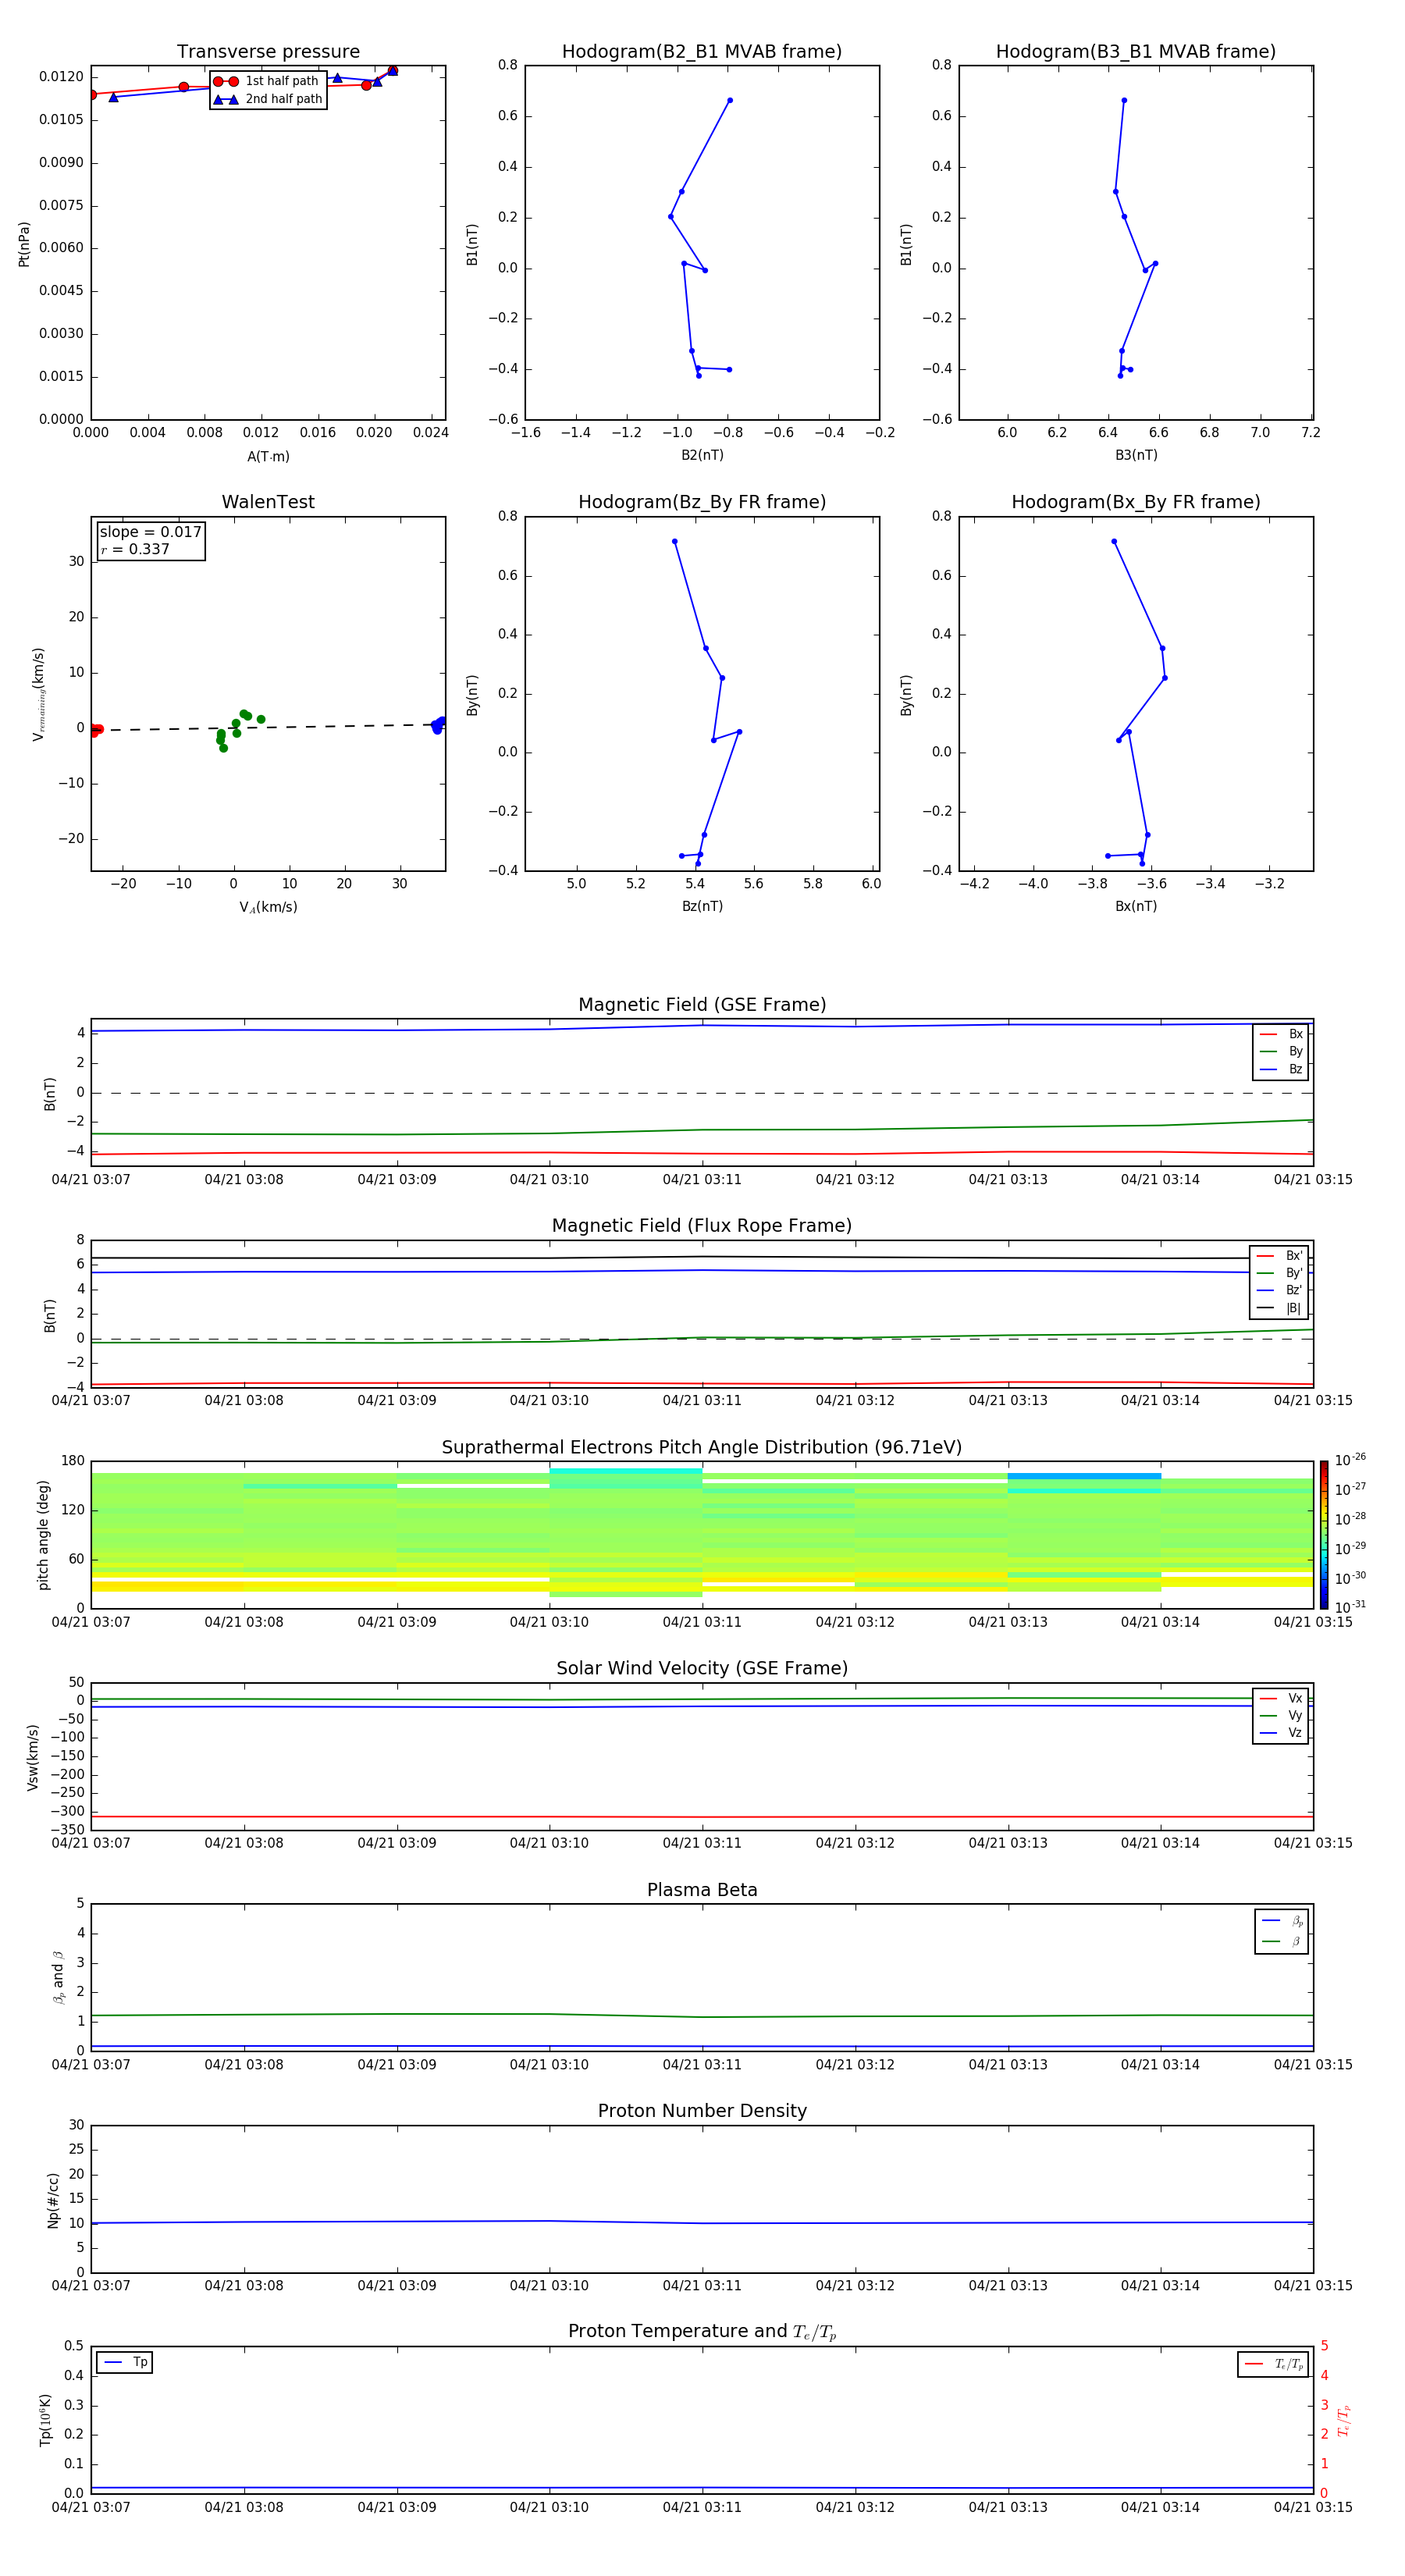This screenshot has height=2576, width=1405.
Task: Select the Vy legend entry
Action: tap(1281, 1715)
